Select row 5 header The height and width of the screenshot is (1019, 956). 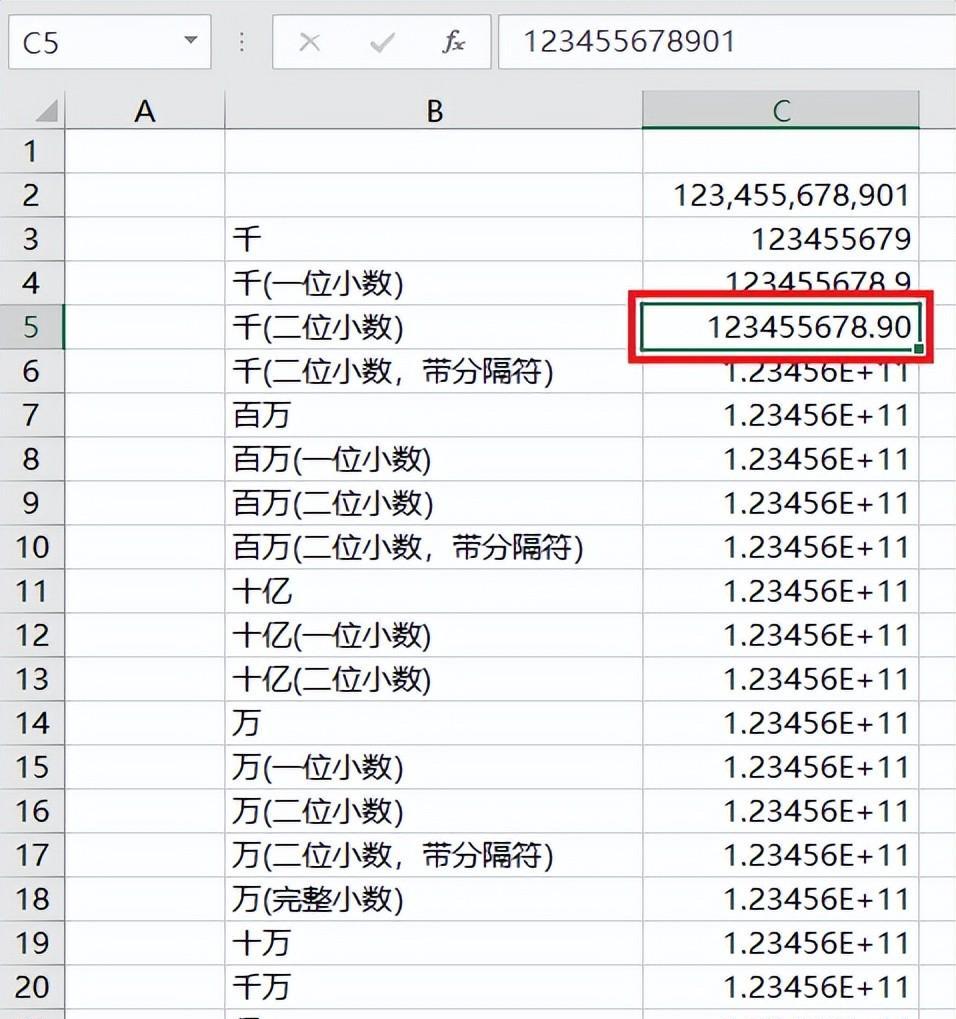[31, 327]
